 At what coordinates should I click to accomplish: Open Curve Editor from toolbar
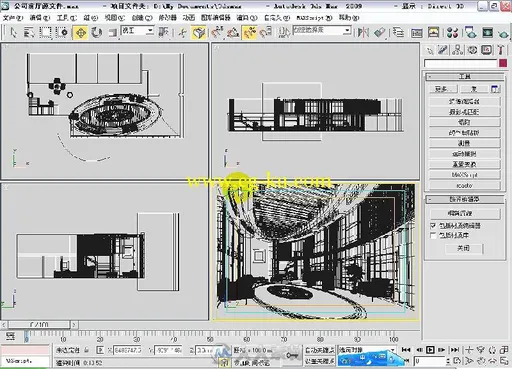pos(417,32)
